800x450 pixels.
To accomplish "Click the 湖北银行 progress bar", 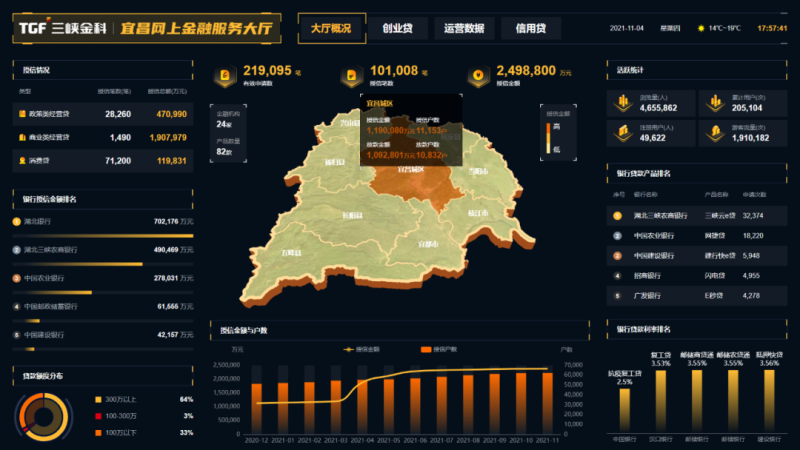I will (x=103, y=236).
